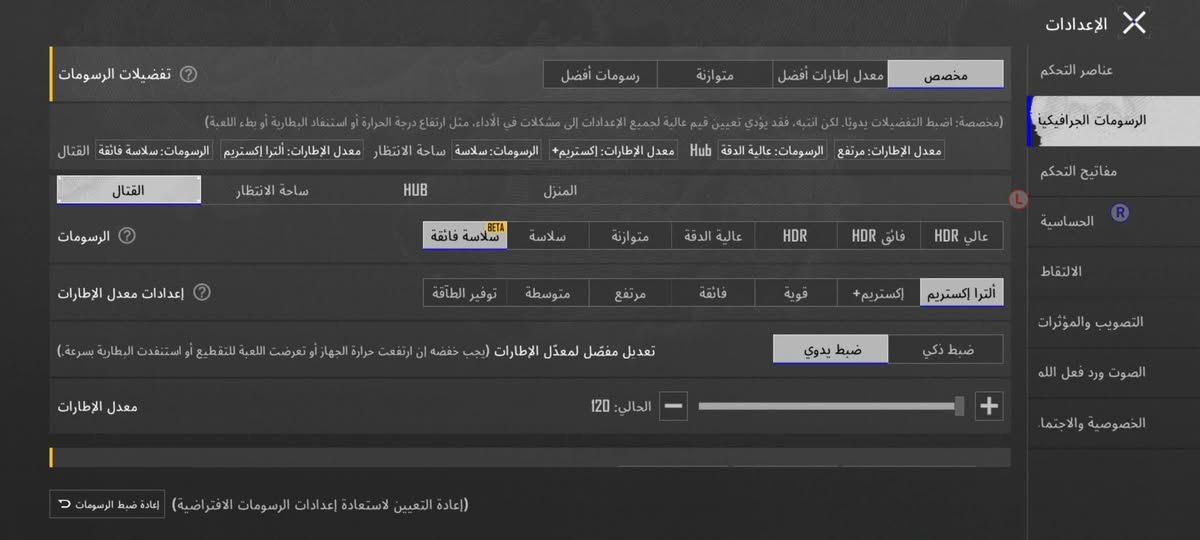The image size is (1200, 540).
Task: Open عناصر التحكم in sidebar
Action: (x=1113, y=70)
